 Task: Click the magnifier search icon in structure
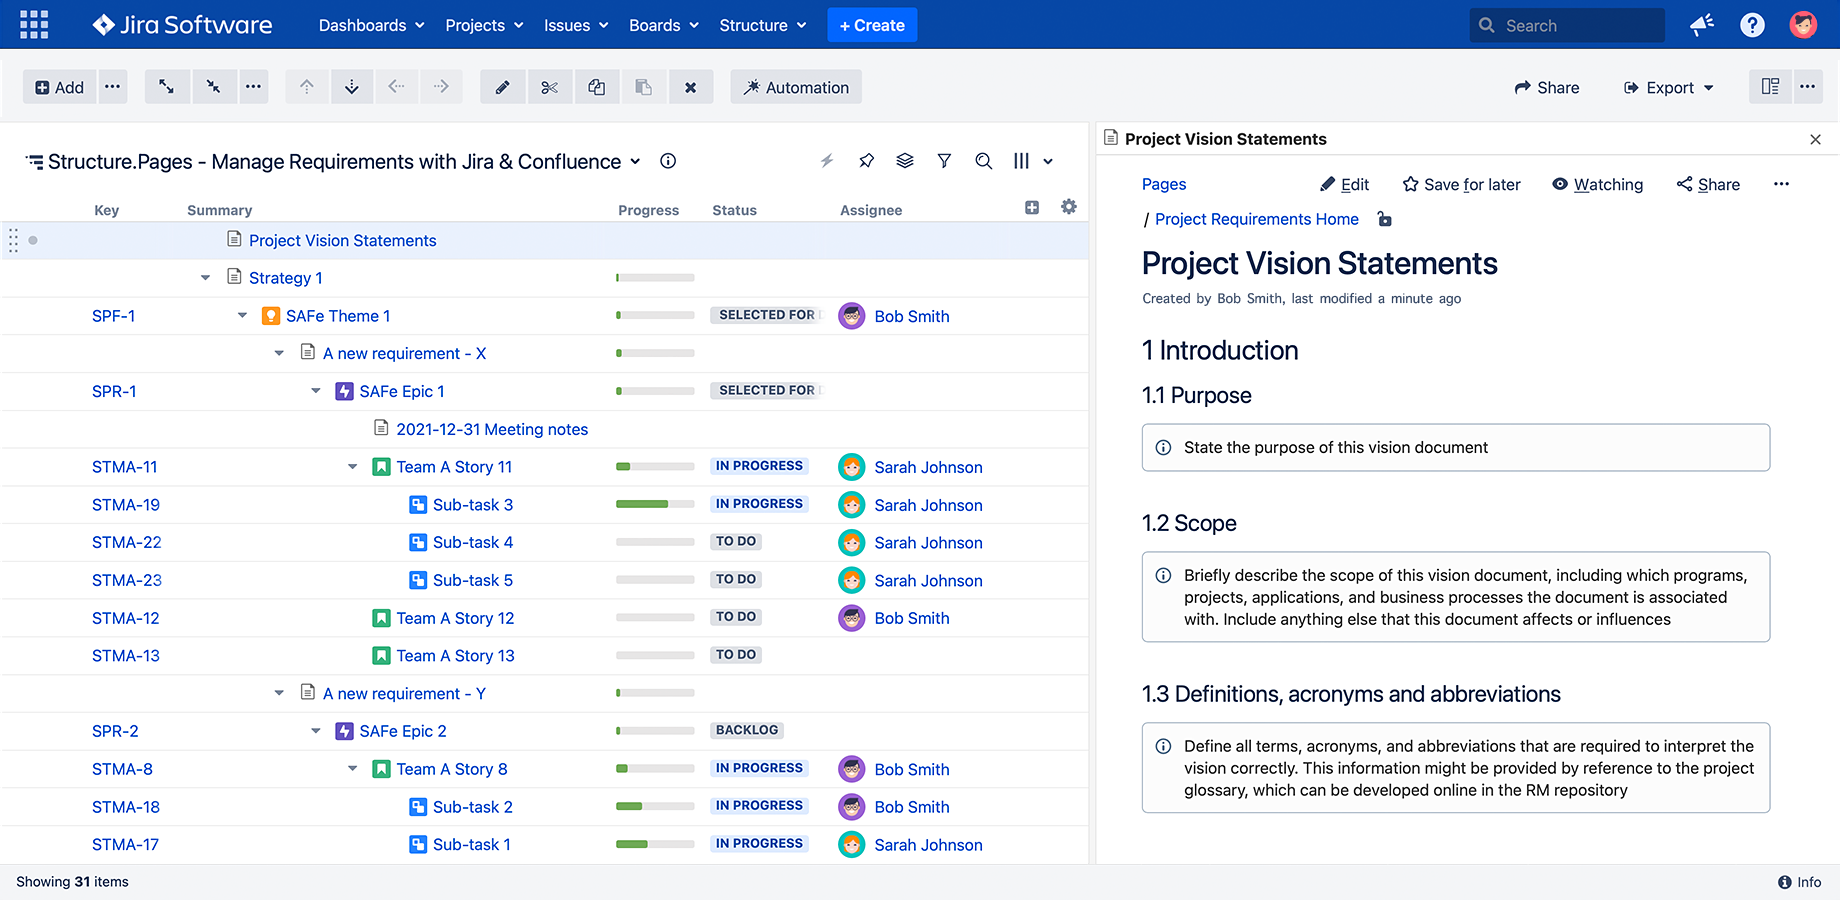984,161
